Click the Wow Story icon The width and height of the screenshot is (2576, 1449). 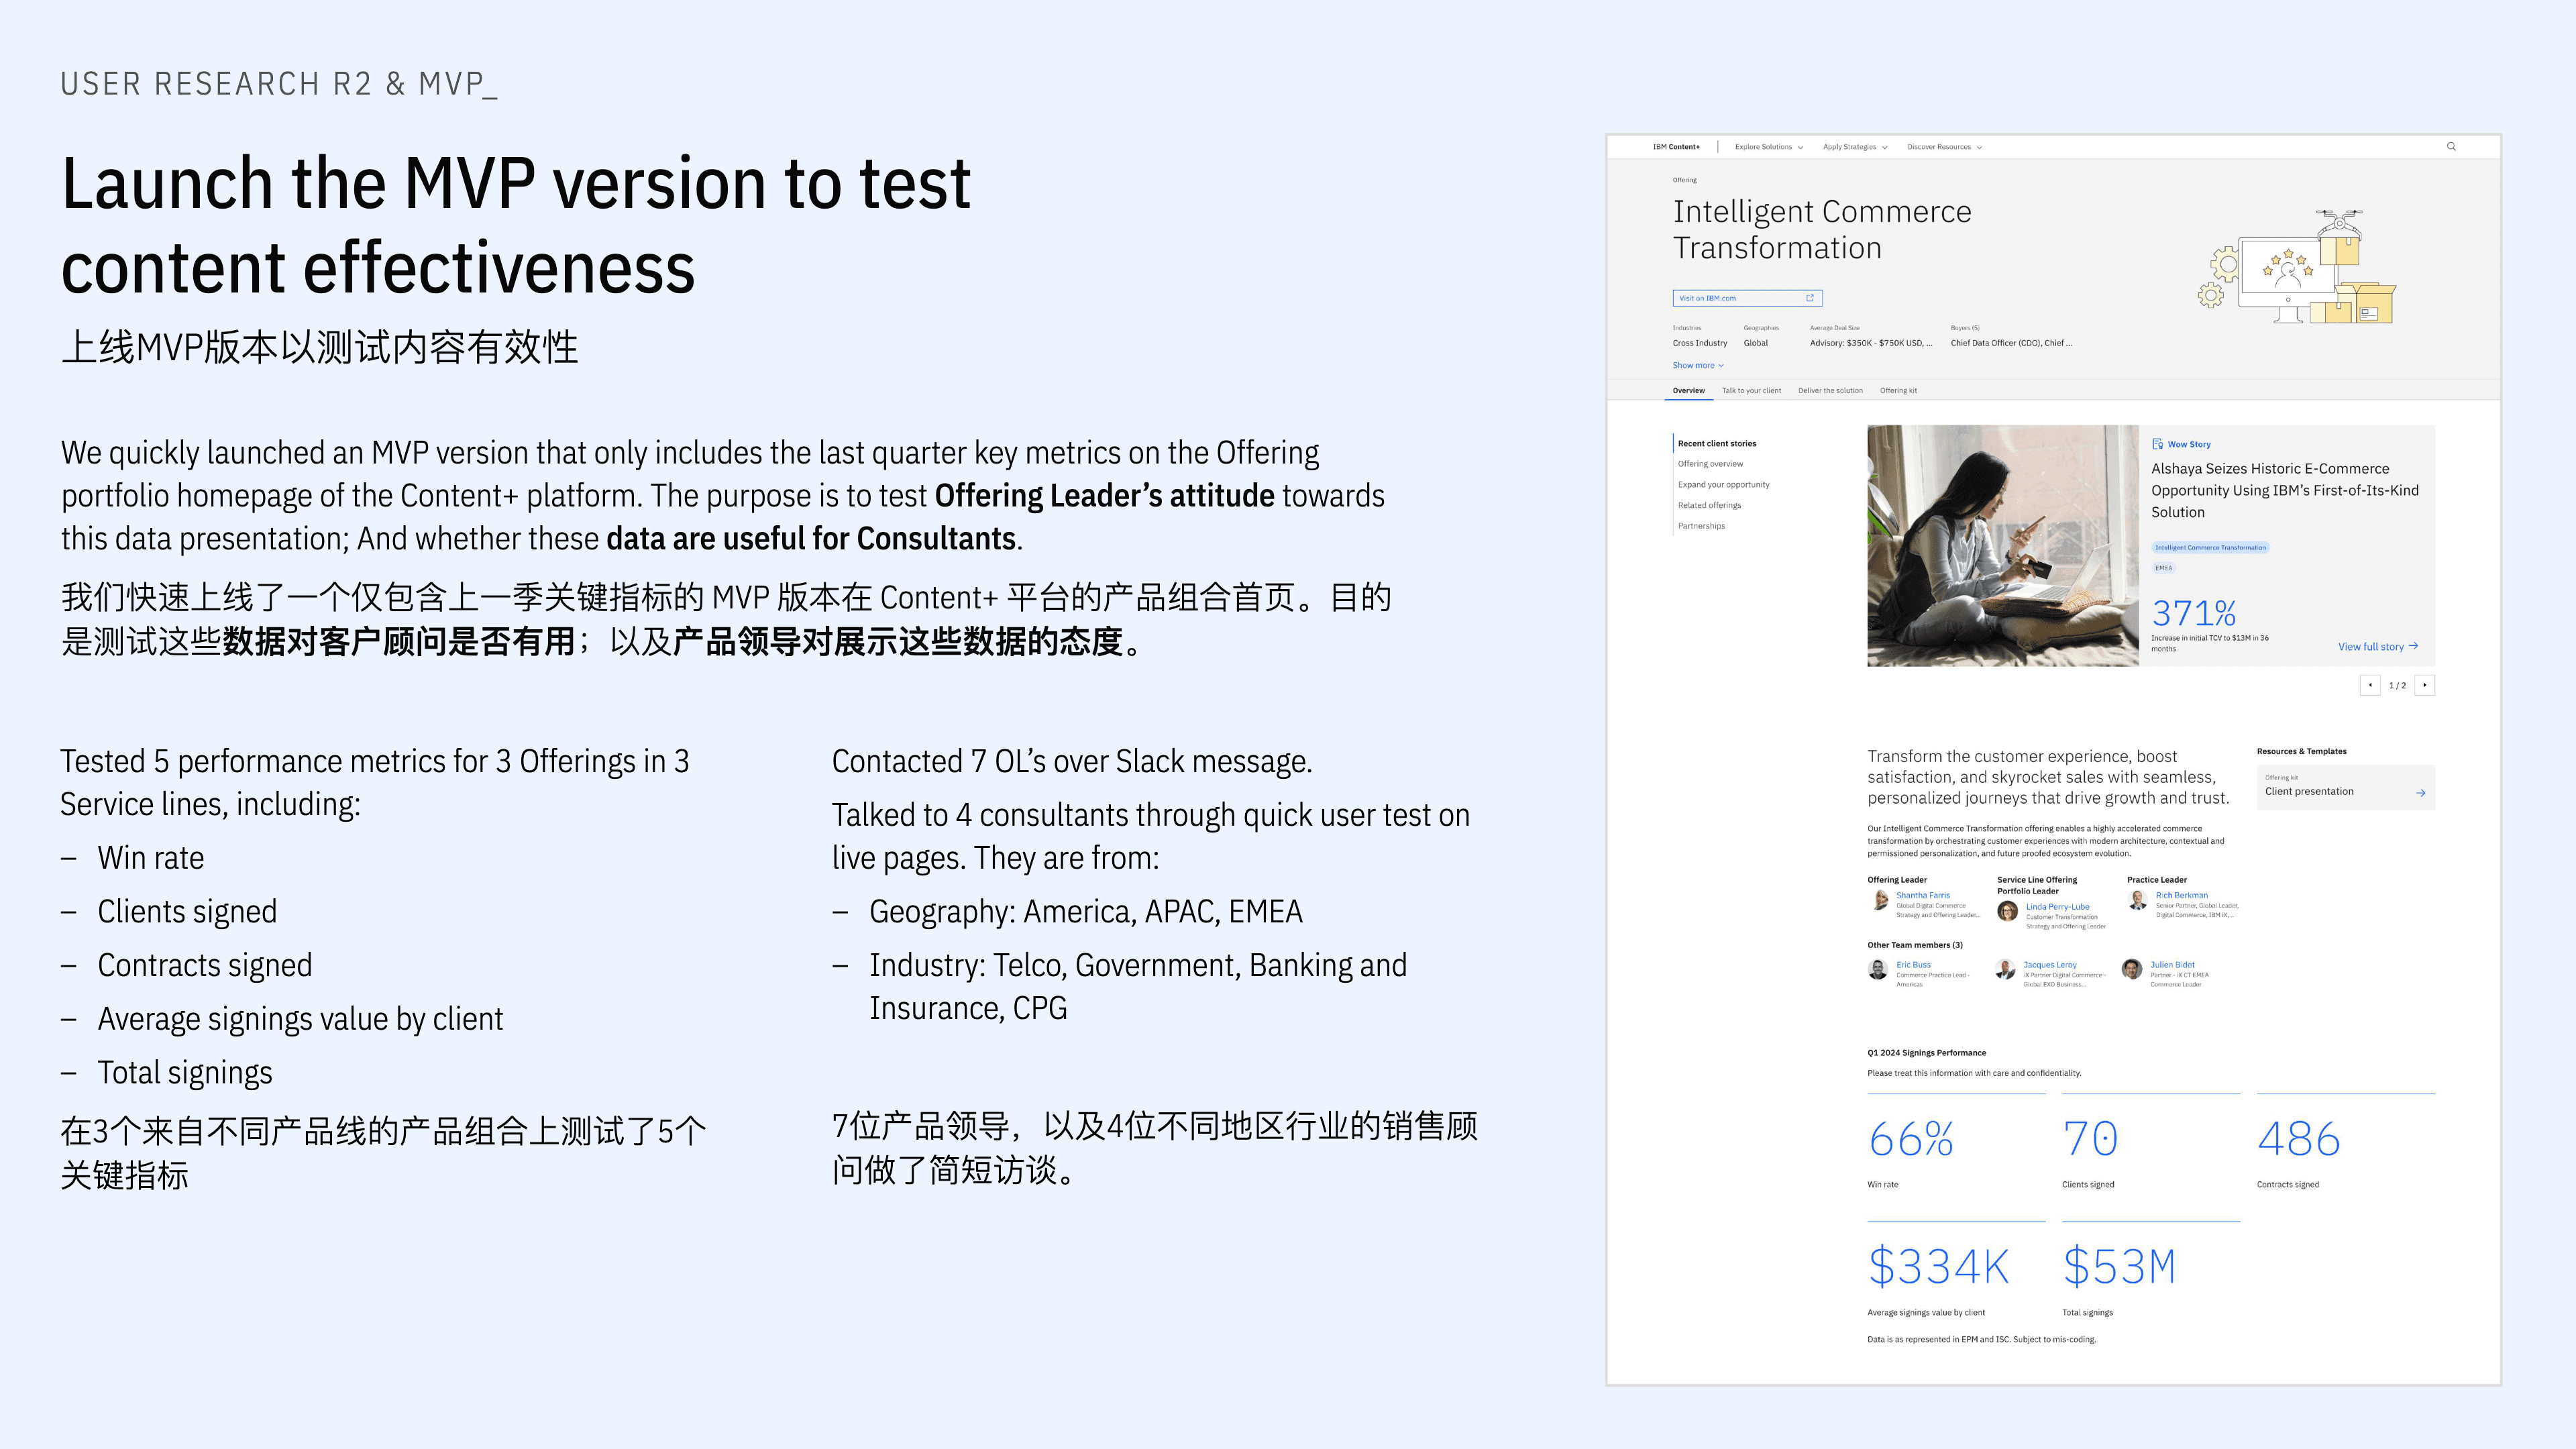pyautogui.click(x=2158, y=444)
